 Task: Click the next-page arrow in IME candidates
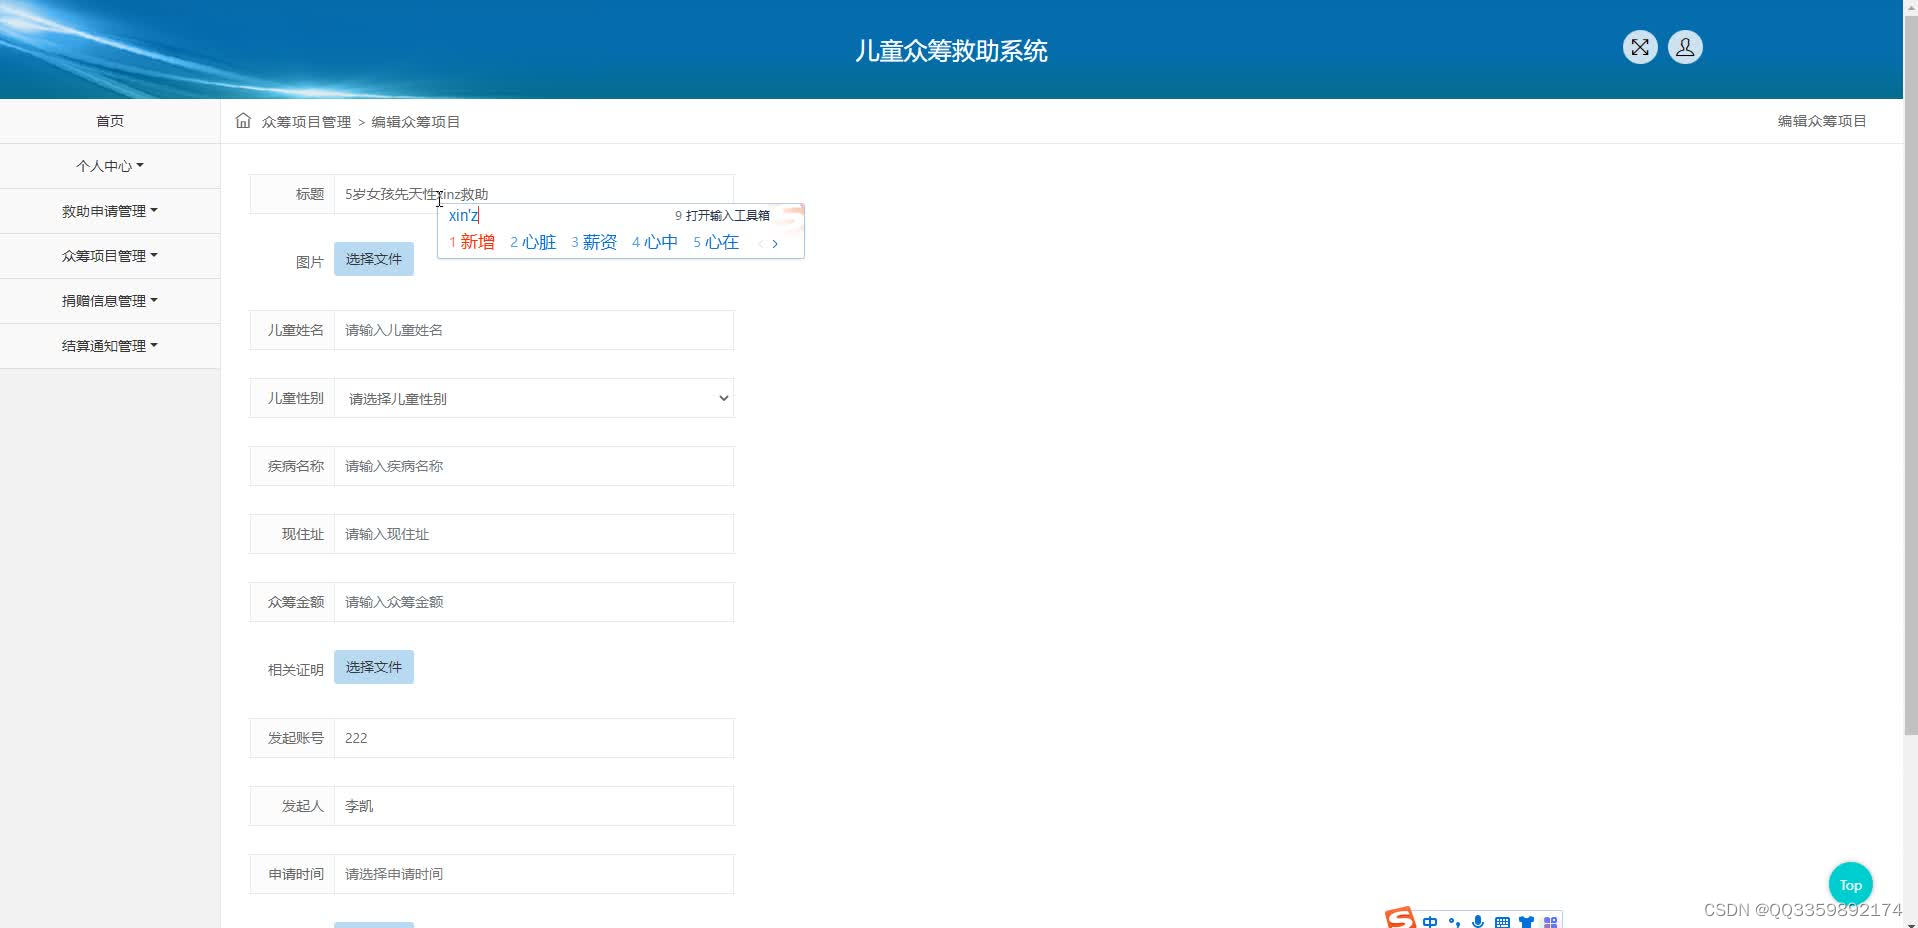pyautogui.click(x=775, y=243)
